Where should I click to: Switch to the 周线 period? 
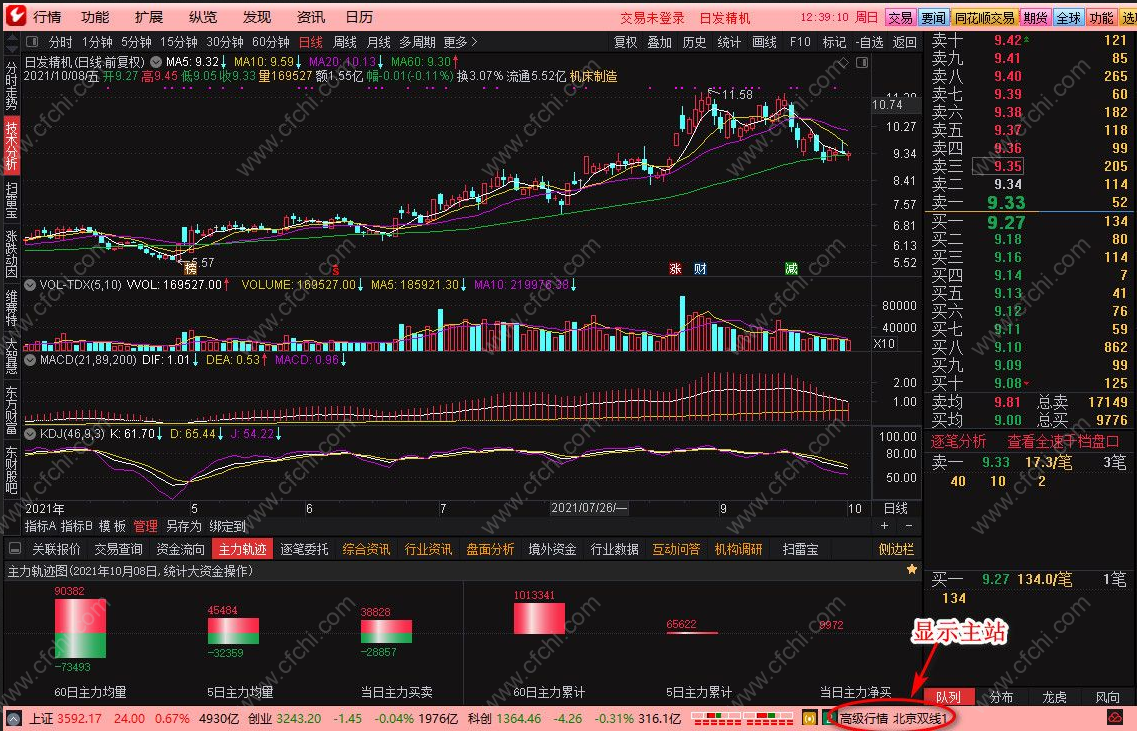[x=344, y=42]
